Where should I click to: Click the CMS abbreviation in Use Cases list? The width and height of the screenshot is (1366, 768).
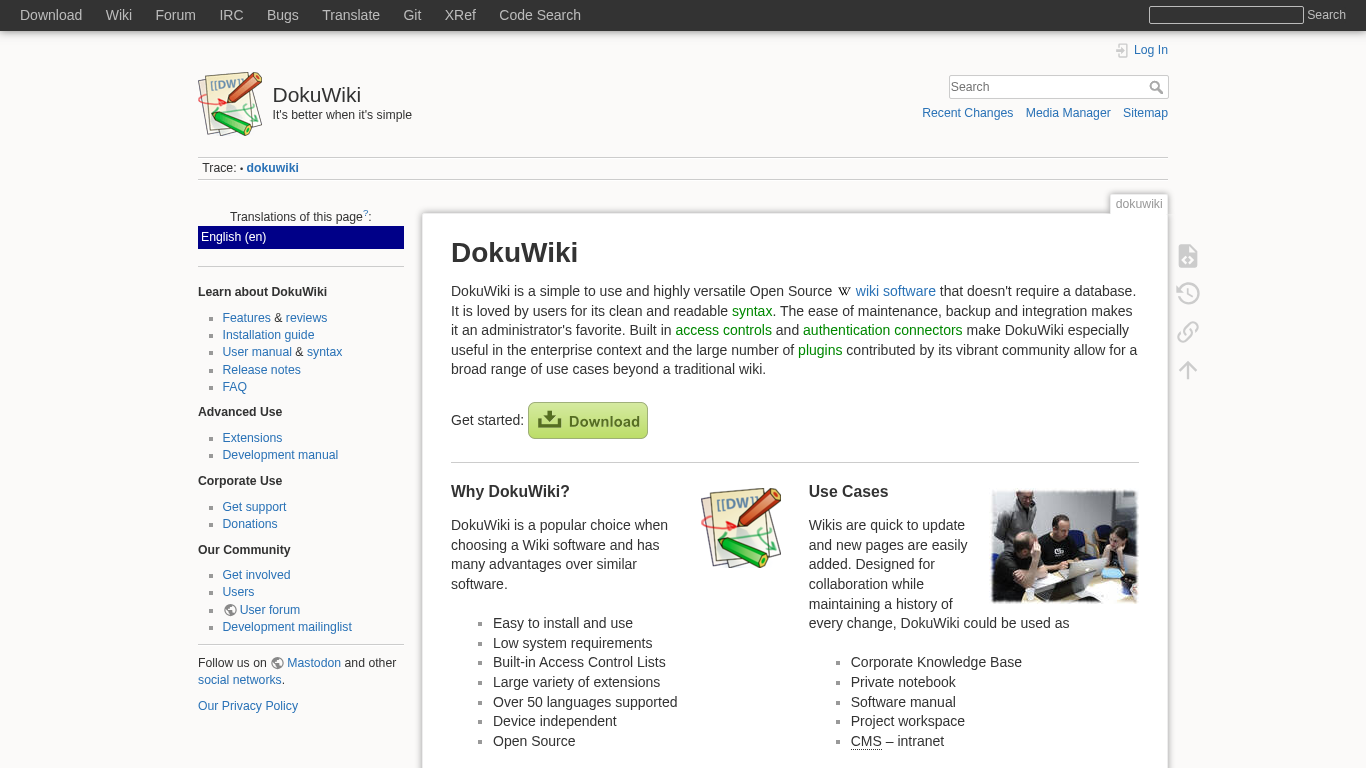pos(866,741)
